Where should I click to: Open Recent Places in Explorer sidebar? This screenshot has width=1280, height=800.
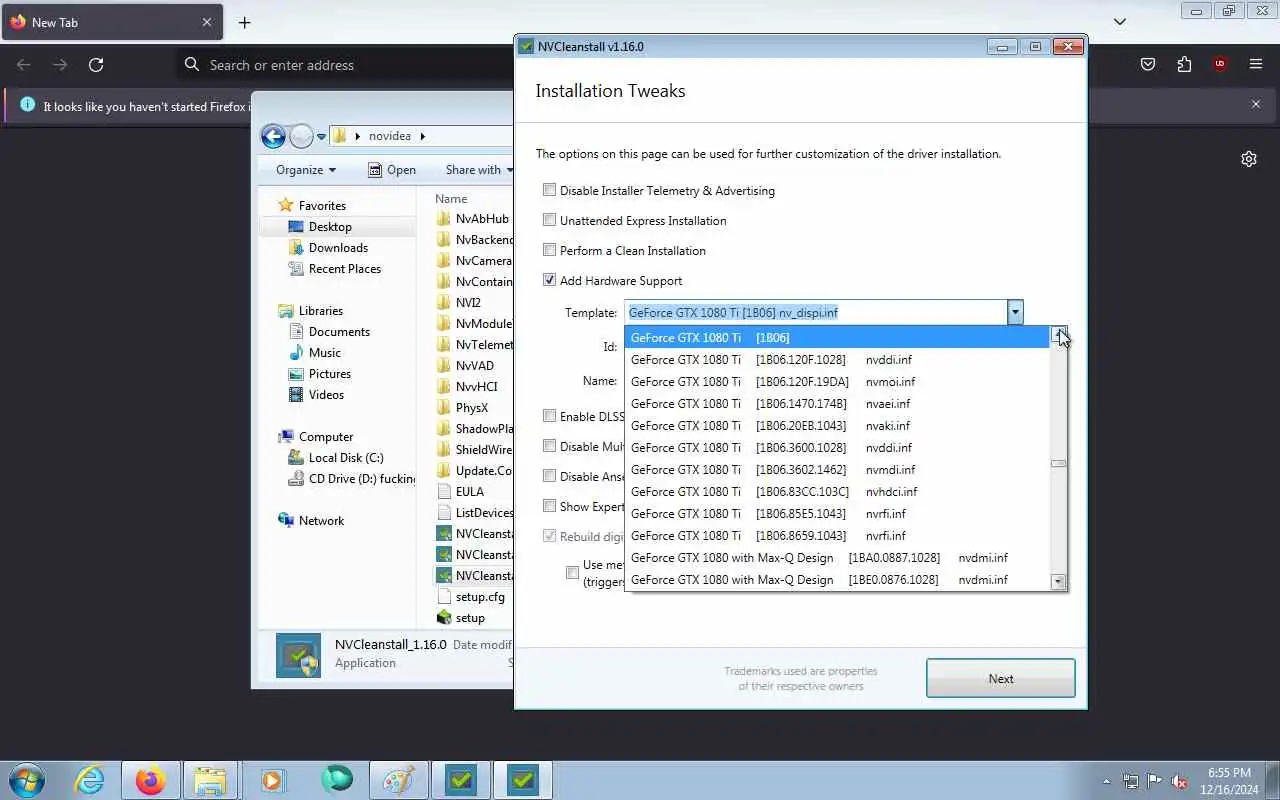(x=335, y=268)
